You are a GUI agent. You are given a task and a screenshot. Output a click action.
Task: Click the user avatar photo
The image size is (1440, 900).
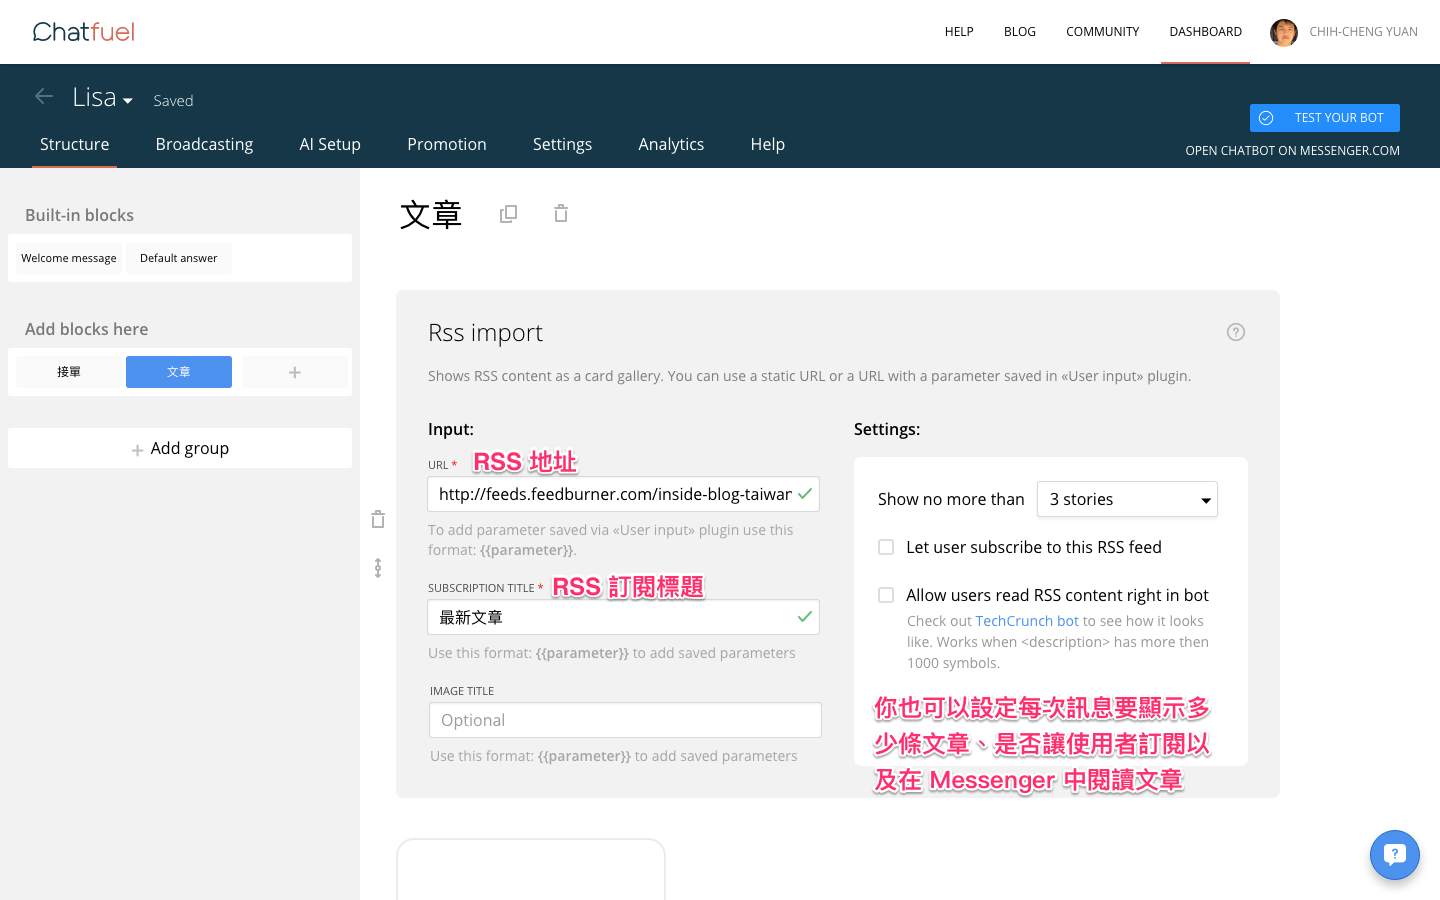click(1284, 32)
